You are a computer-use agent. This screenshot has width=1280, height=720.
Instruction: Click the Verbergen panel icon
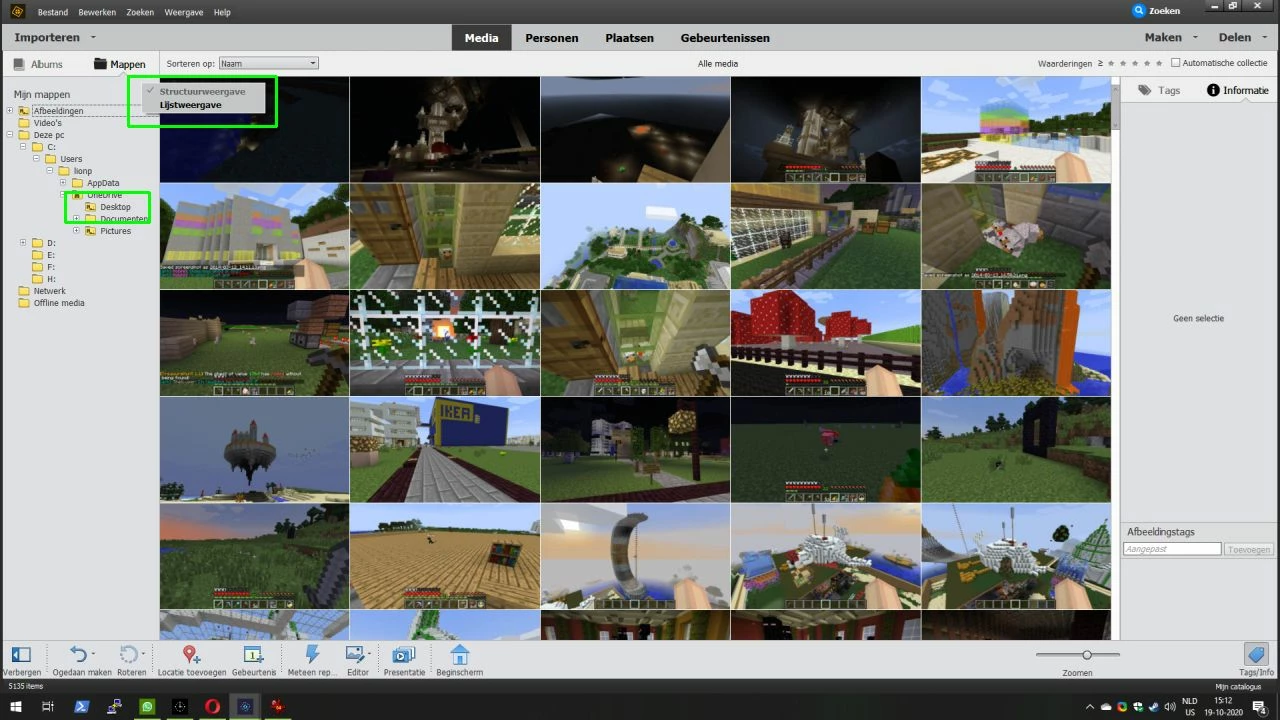21,655
